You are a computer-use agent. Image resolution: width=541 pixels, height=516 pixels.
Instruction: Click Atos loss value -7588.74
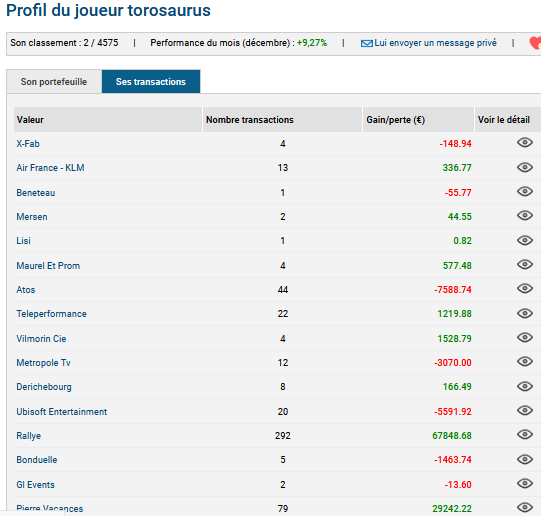point(453,290)
